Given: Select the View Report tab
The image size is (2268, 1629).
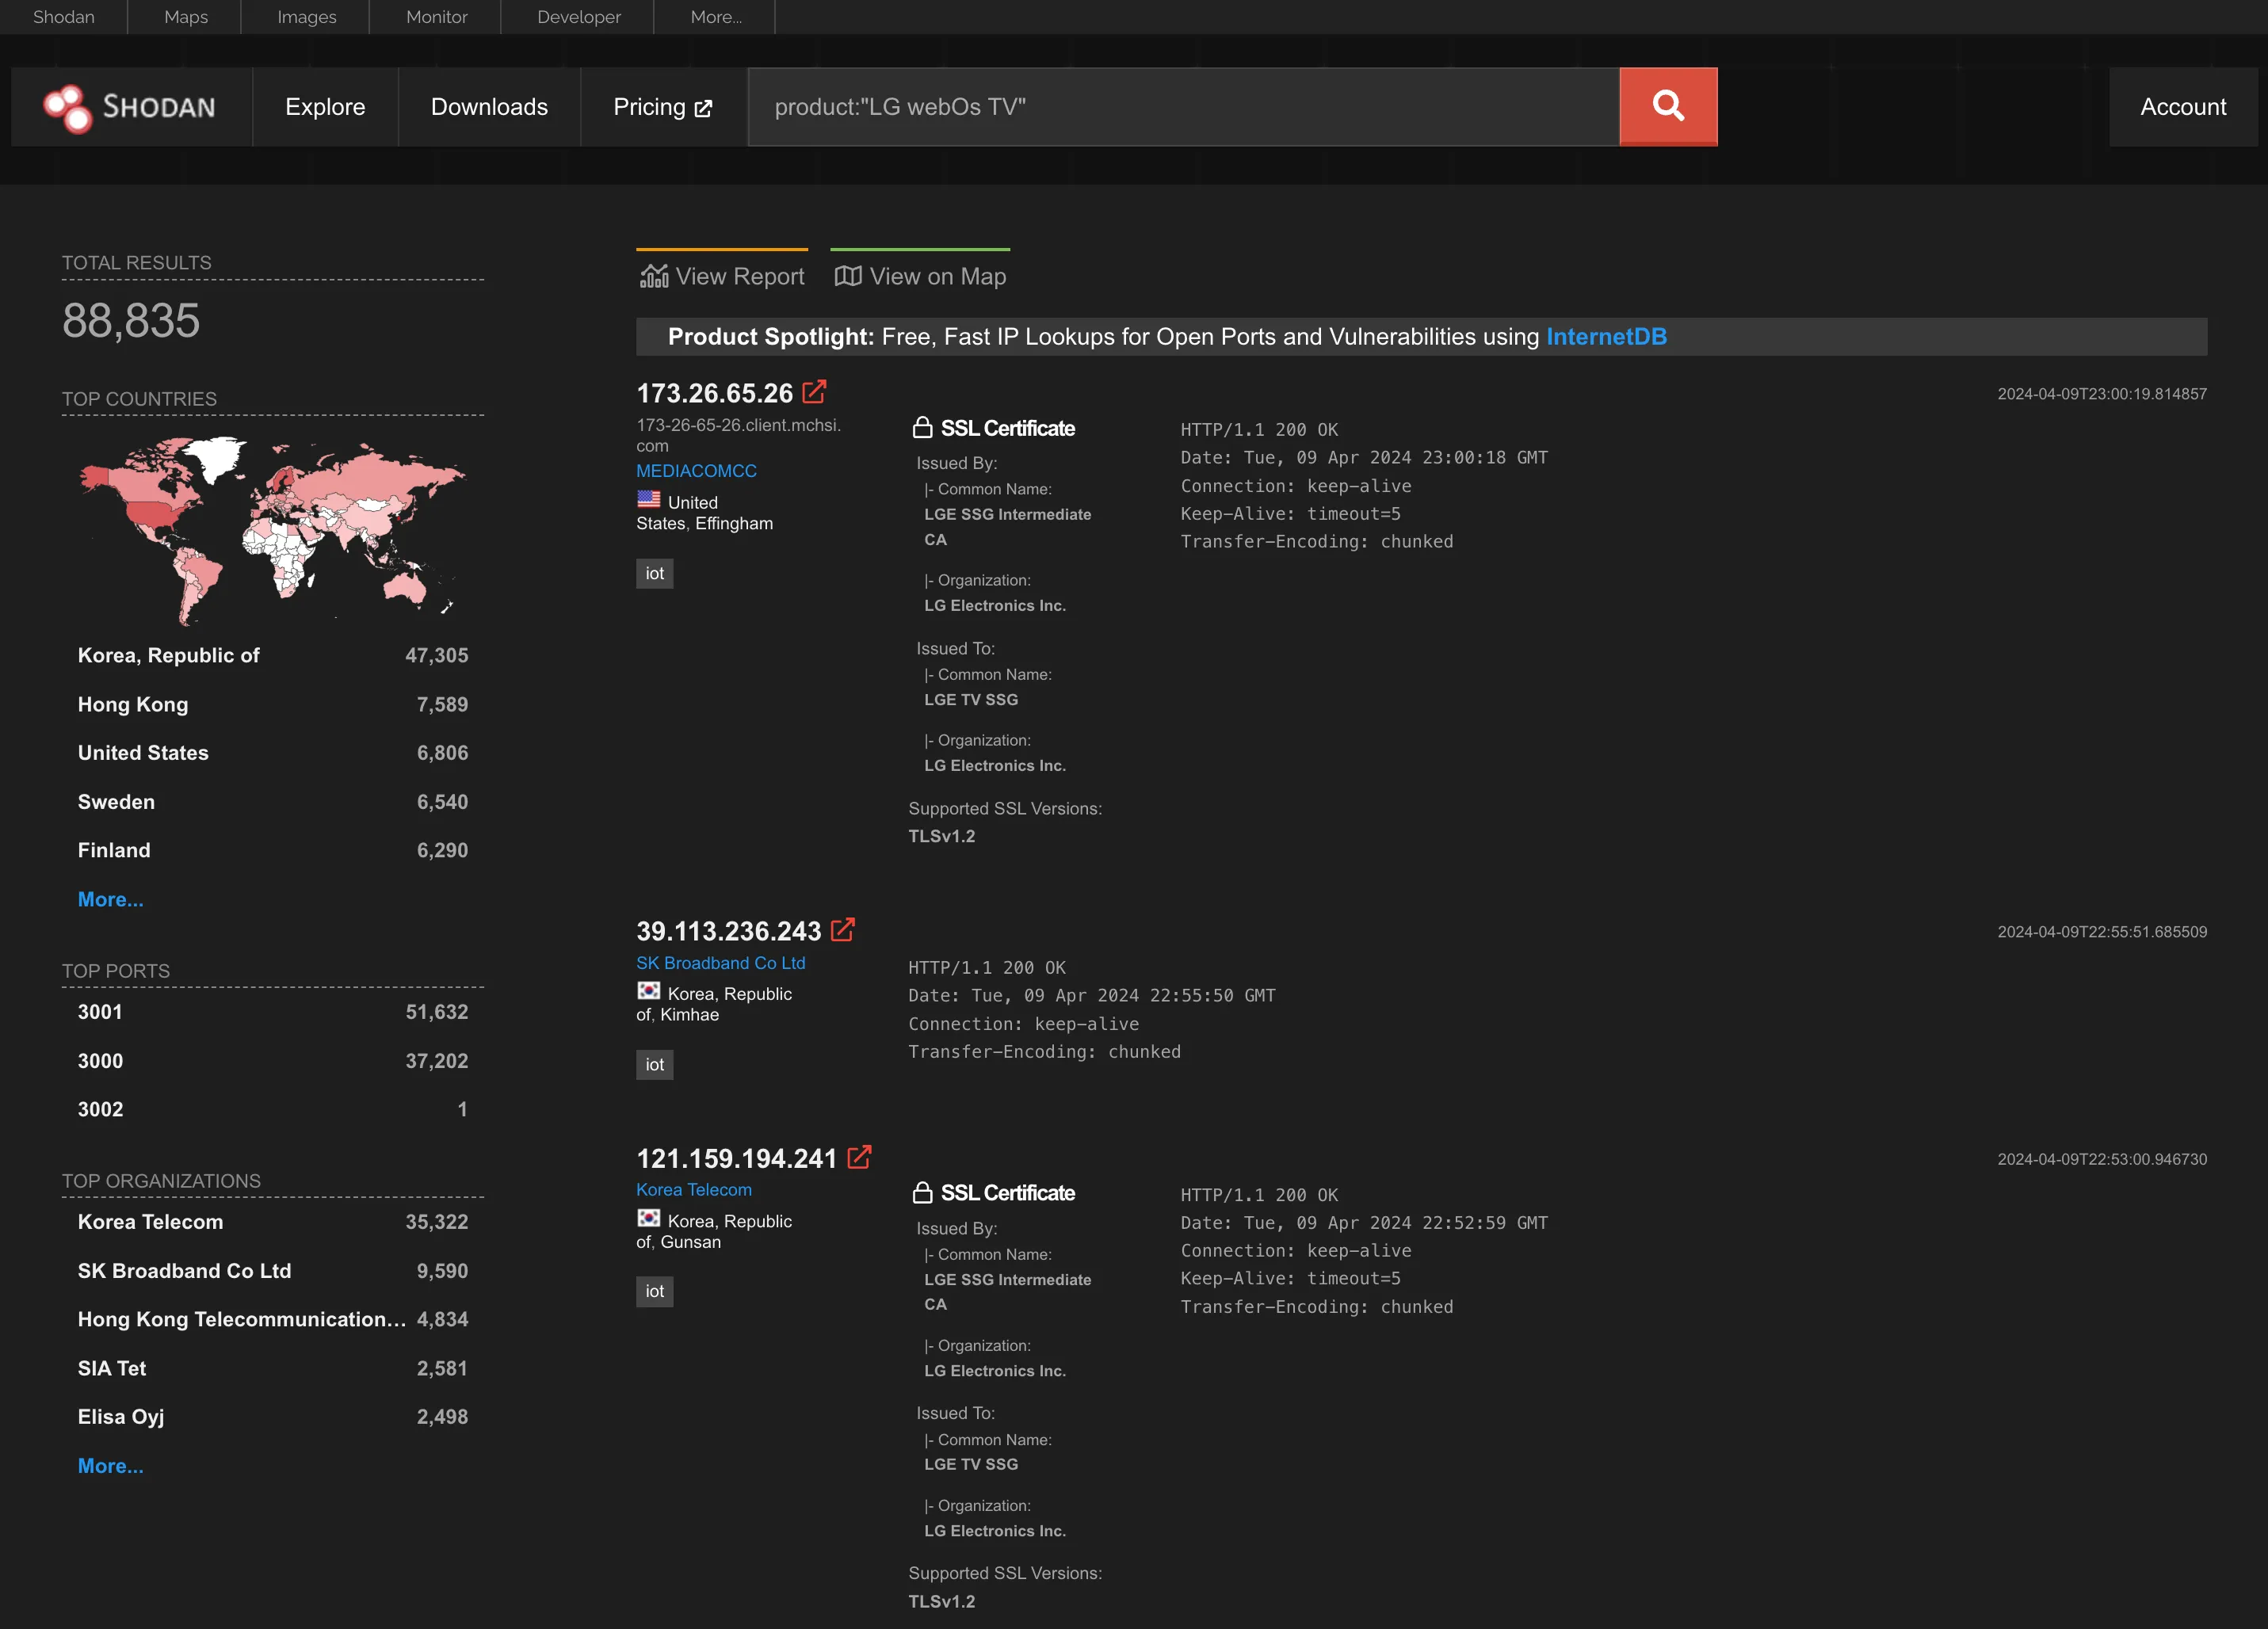Looking at the screenshot, I should tap(720, 275).
